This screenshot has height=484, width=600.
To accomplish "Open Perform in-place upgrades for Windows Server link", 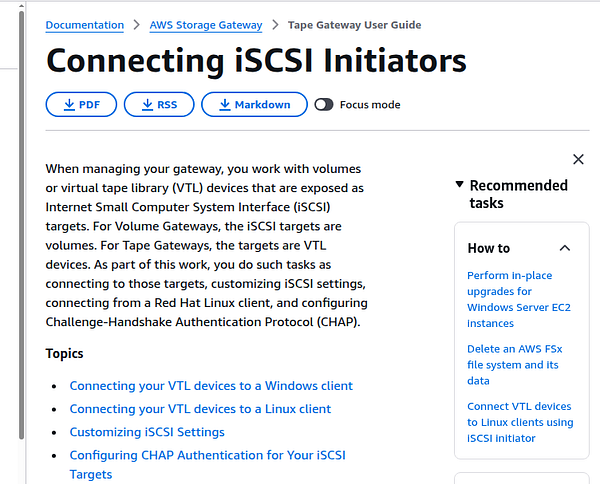I will coord(519,299).
